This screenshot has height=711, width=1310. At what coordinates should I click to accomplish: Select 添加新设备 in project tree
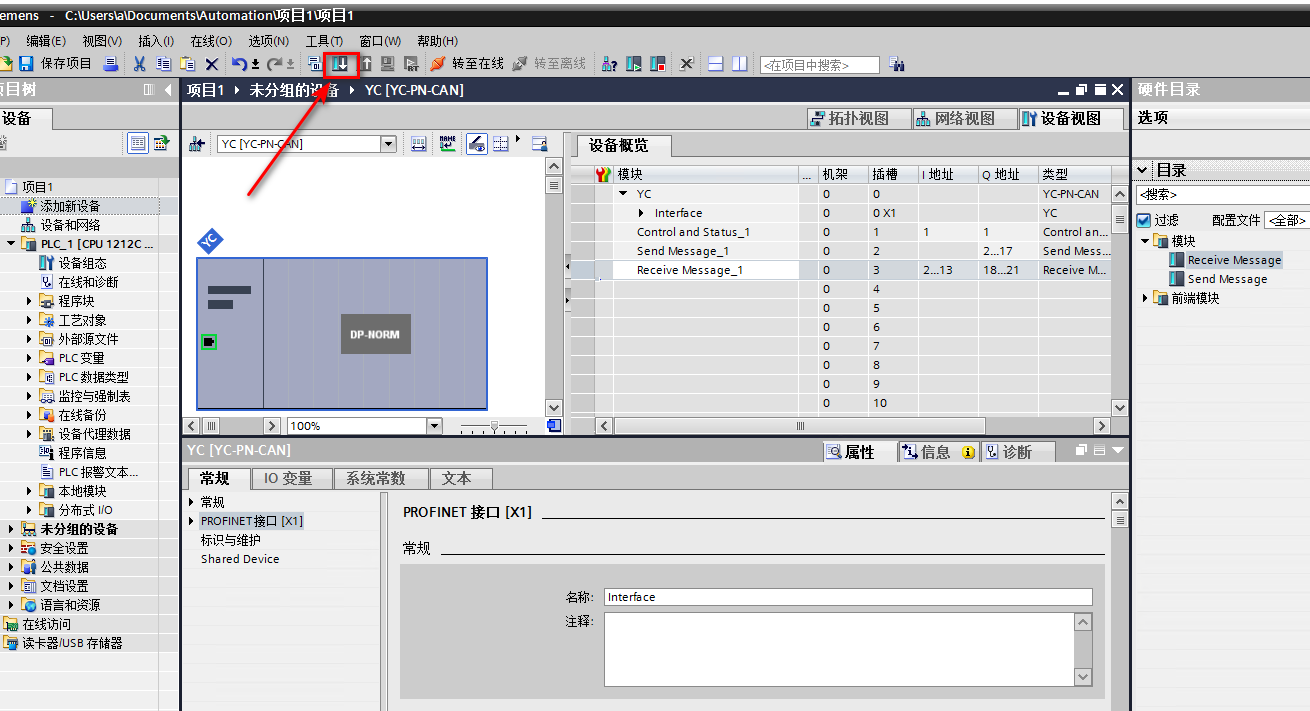click(x=70, y=206)
